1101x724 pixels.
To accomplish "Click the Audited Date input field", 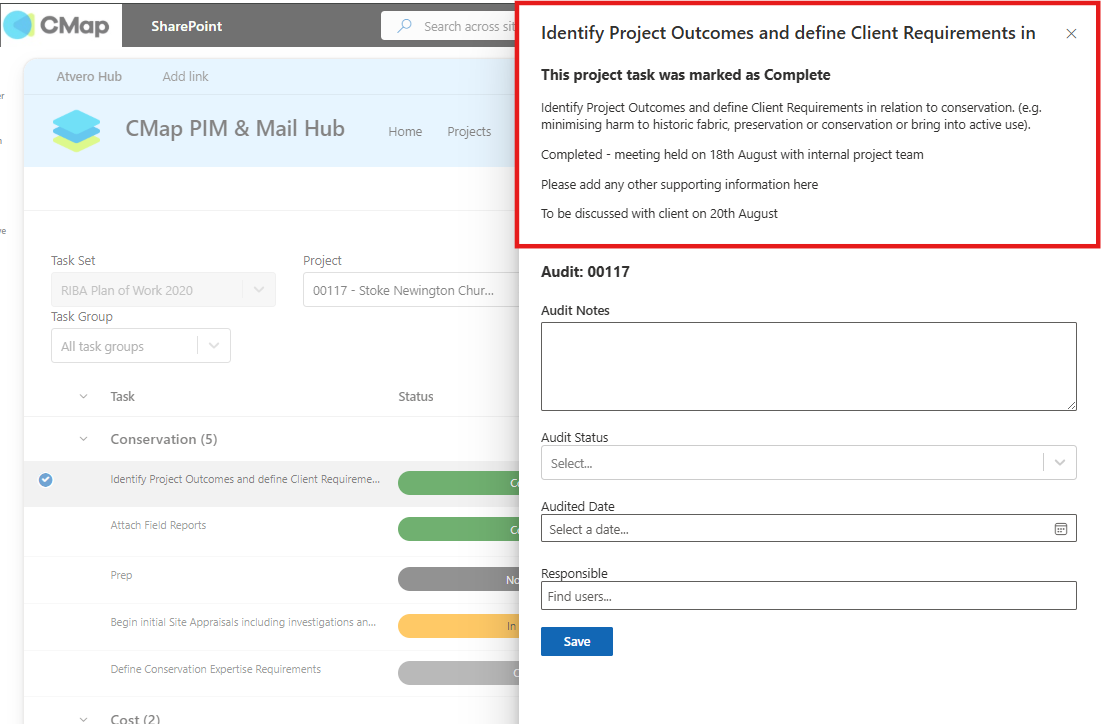I will point(808,529).
